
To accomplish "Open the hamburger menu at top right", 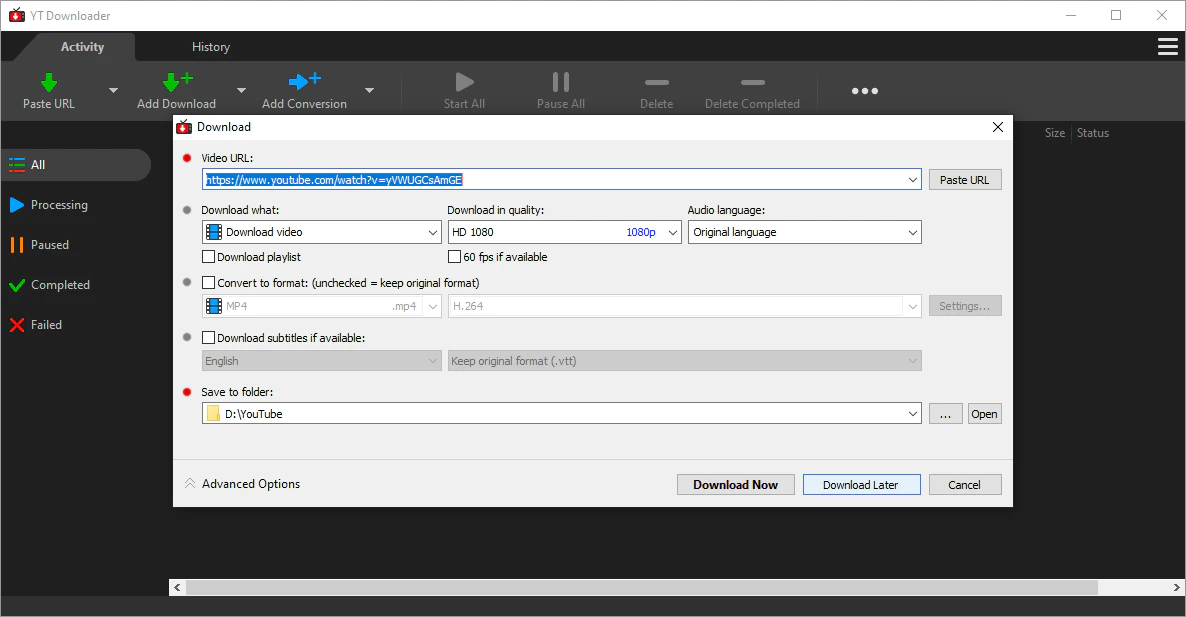I will point(1167,46).
